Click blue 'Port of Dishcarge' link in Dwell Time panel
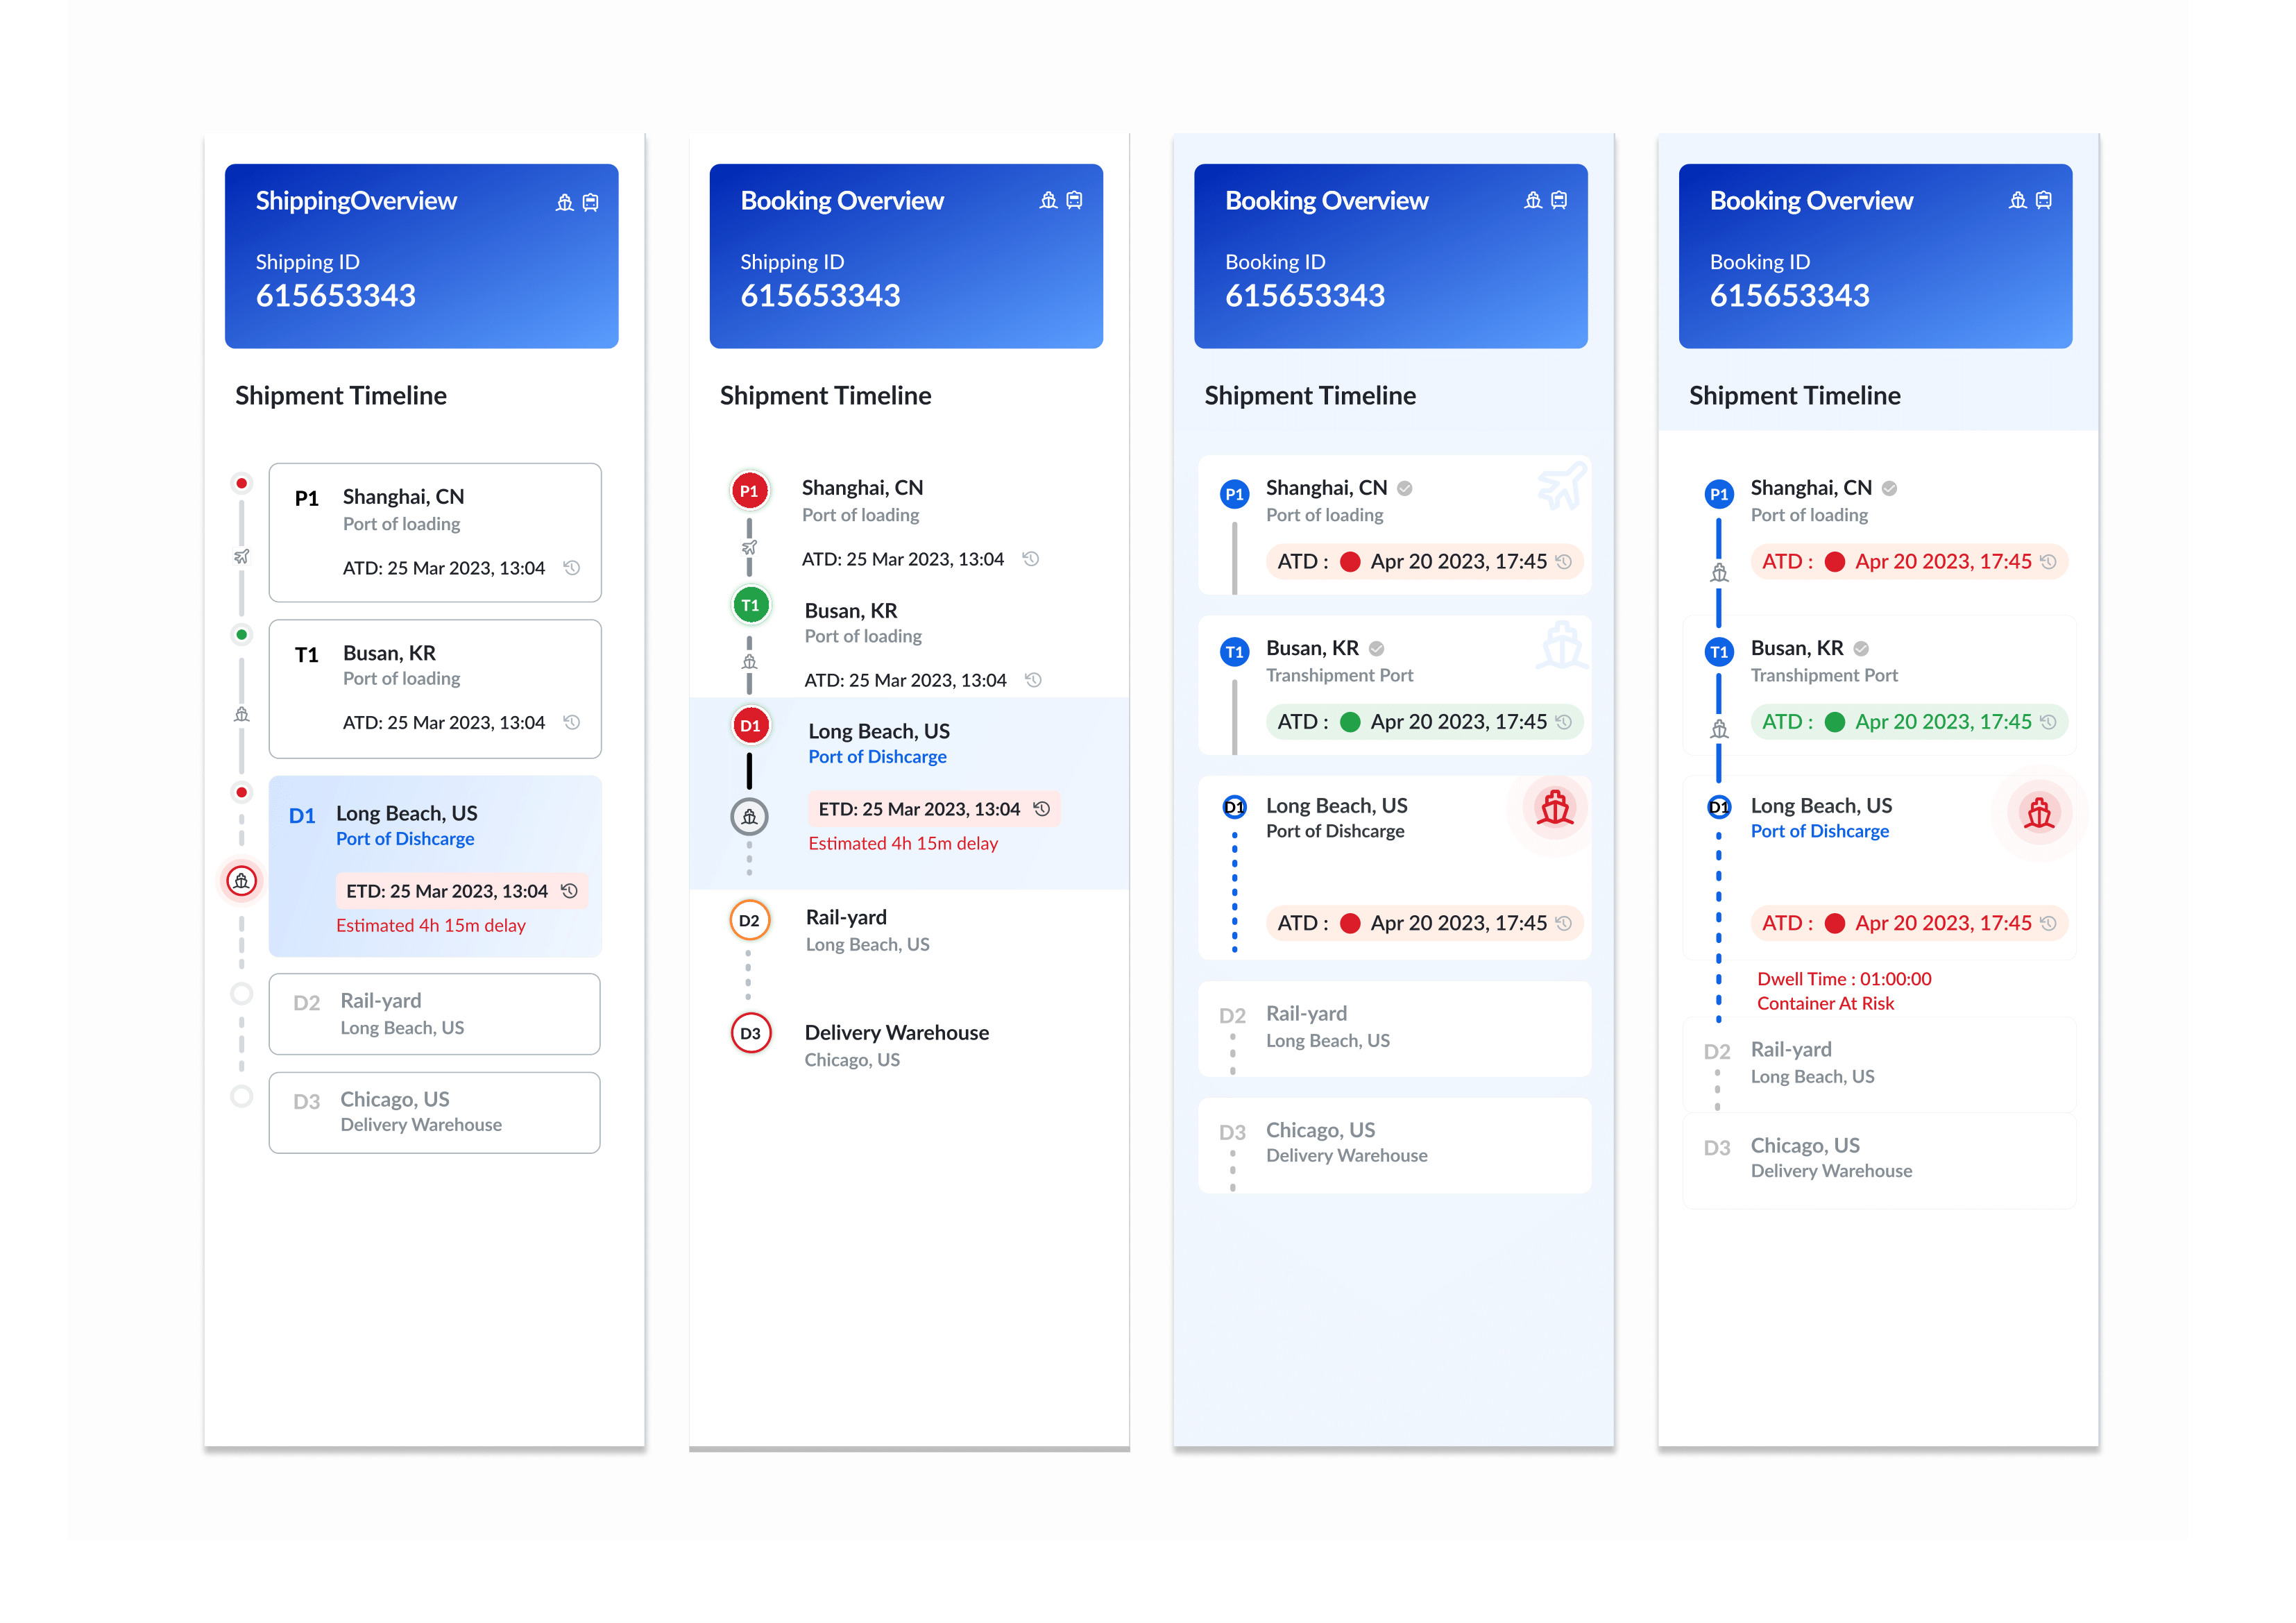Viewport: 2296px width, 1623px height. 1820,831
